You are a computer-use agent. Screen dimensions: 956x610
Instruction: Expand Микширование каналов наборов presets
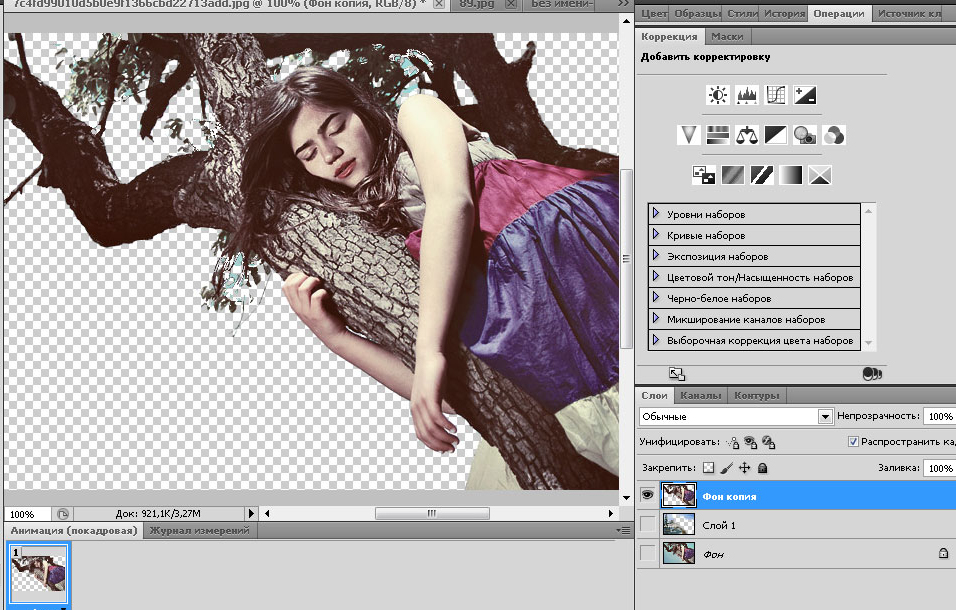(656, 319)
